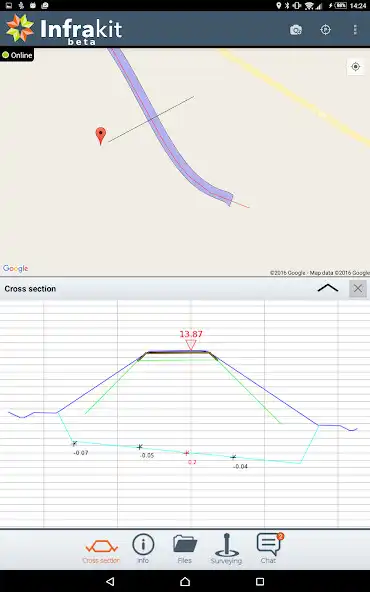Collapse the Cross section panel with chevron

(x=328, y=289)
